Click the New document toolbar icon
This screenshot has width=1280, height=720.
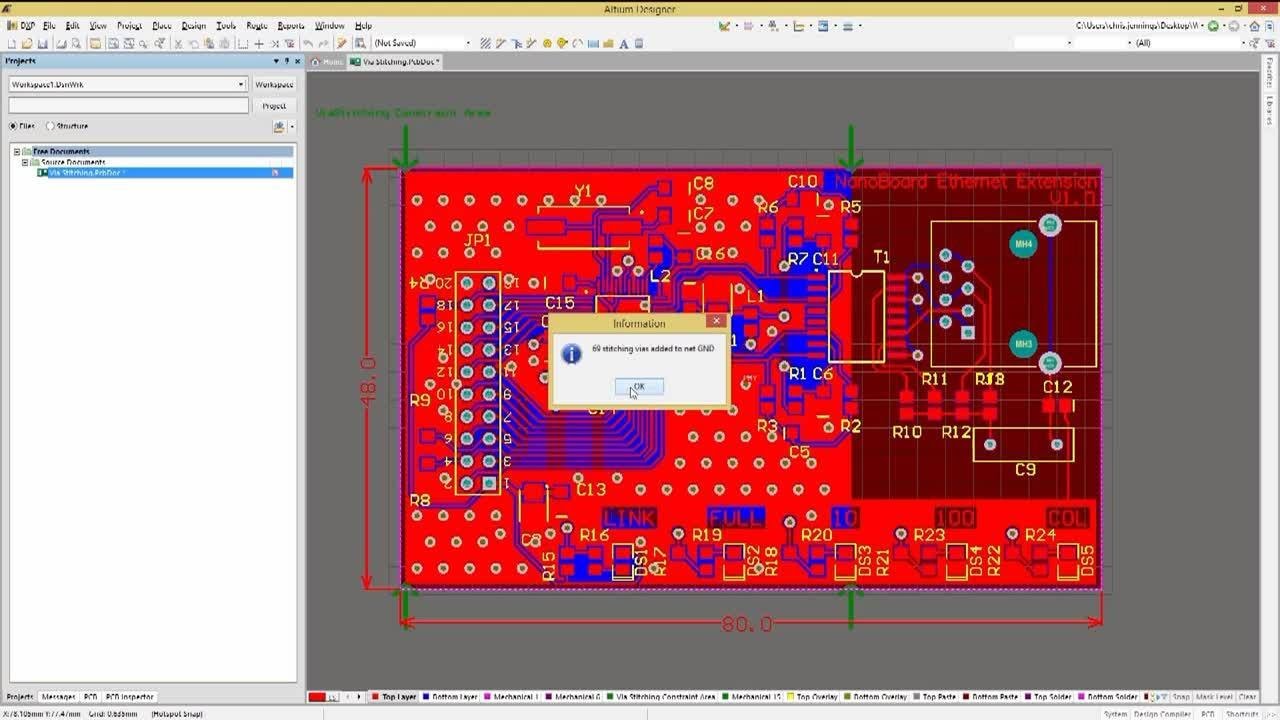click(12, 43)
